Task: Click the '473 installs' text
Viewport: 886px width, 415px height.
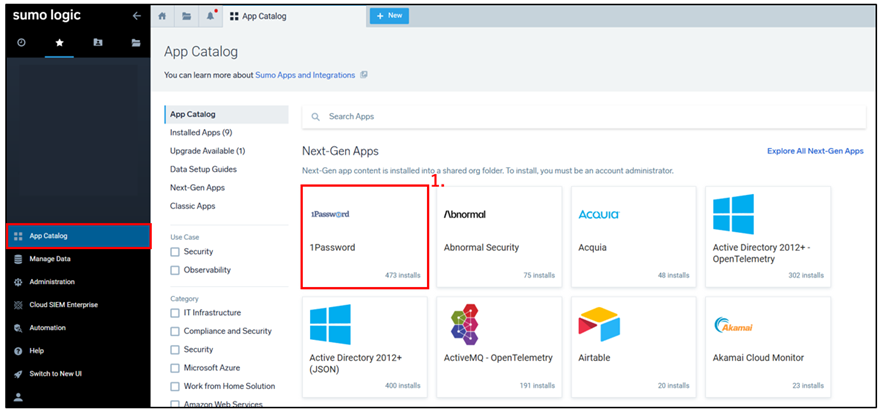Action: pyautogui.click(x=403, y=275)
